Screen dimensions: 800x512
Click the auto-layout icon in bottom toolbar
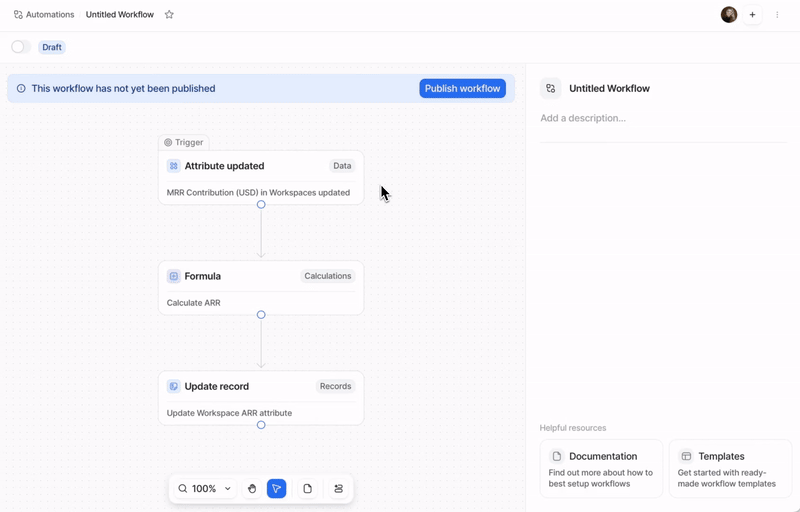(338, 489)
